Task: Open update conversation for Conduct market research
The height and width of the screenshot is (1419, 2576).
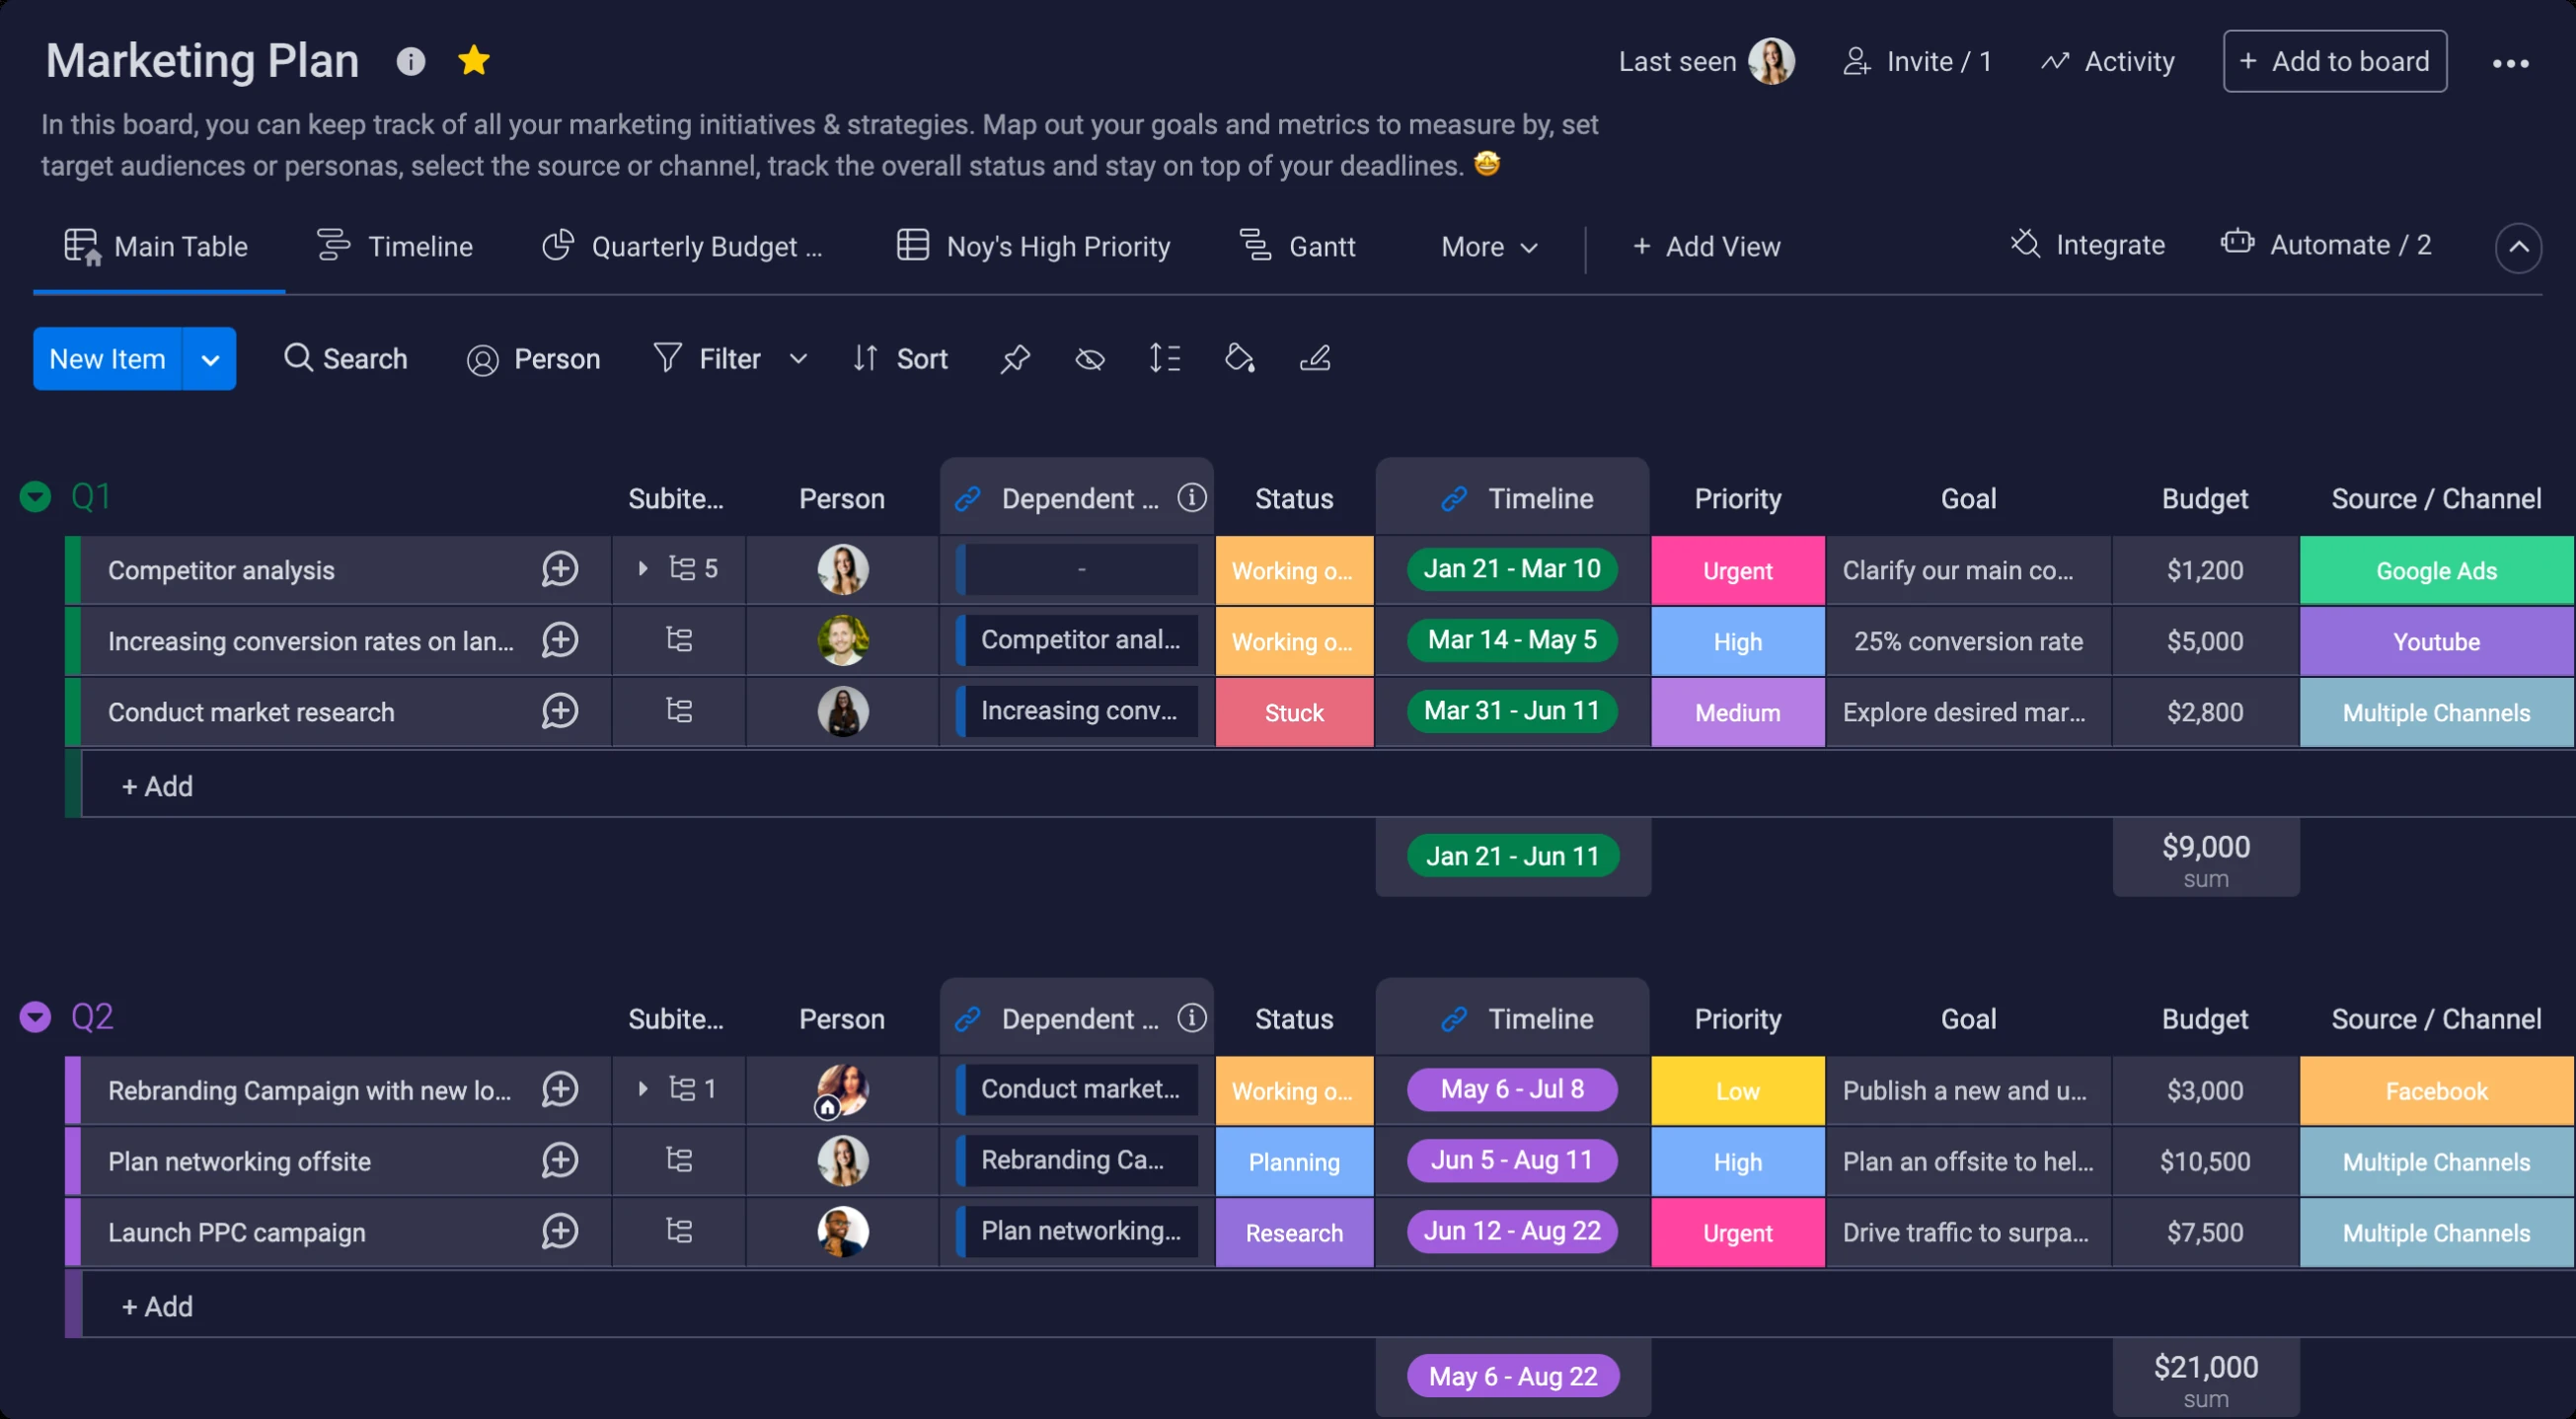Action: tap(560, 711)
